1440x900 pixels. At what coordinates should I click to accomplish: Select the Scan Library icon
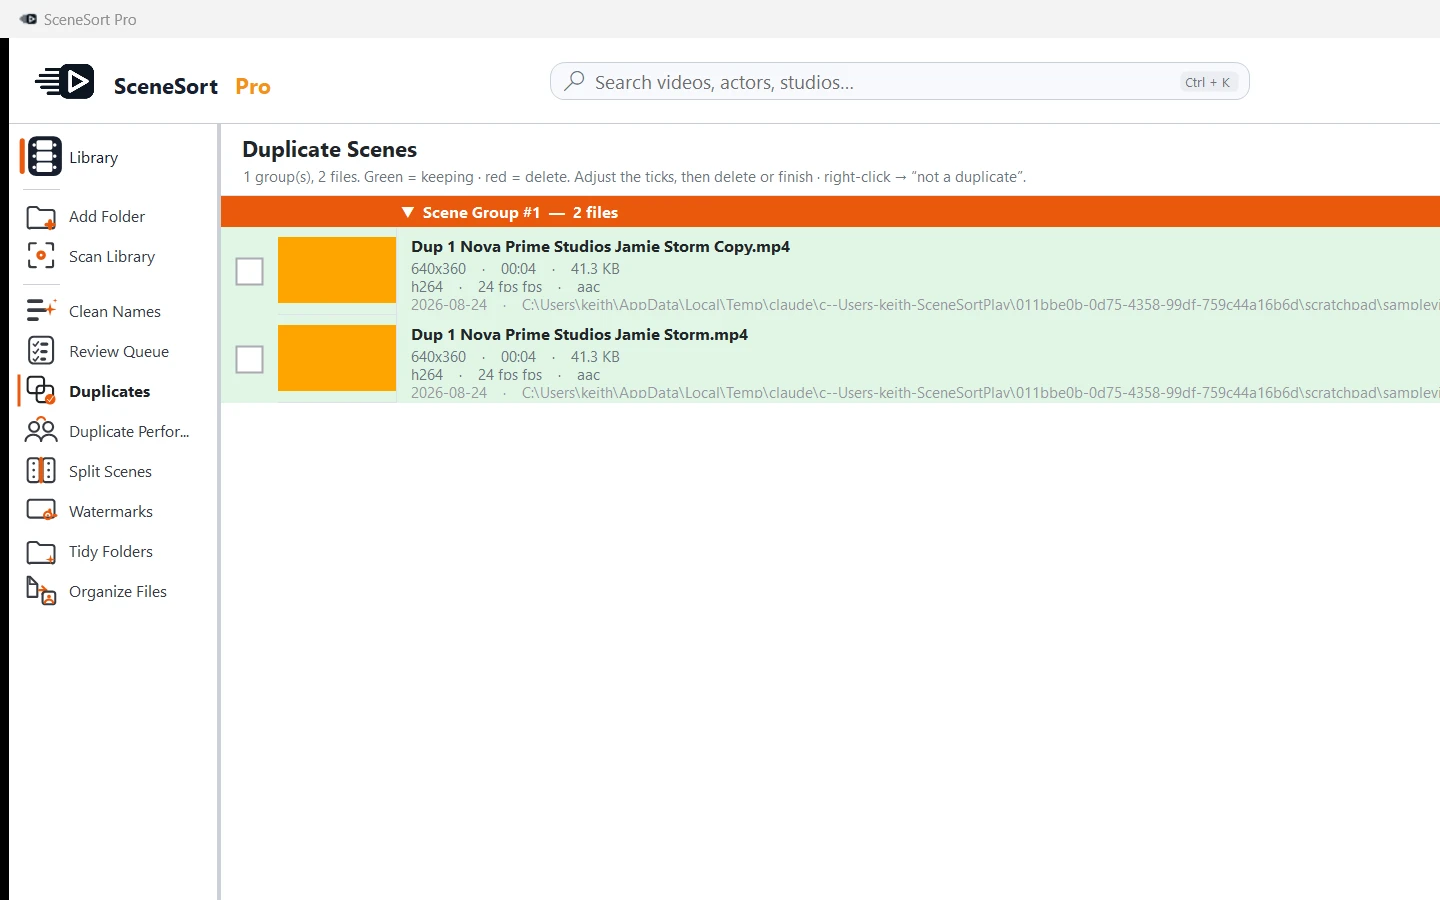[41, 257]
